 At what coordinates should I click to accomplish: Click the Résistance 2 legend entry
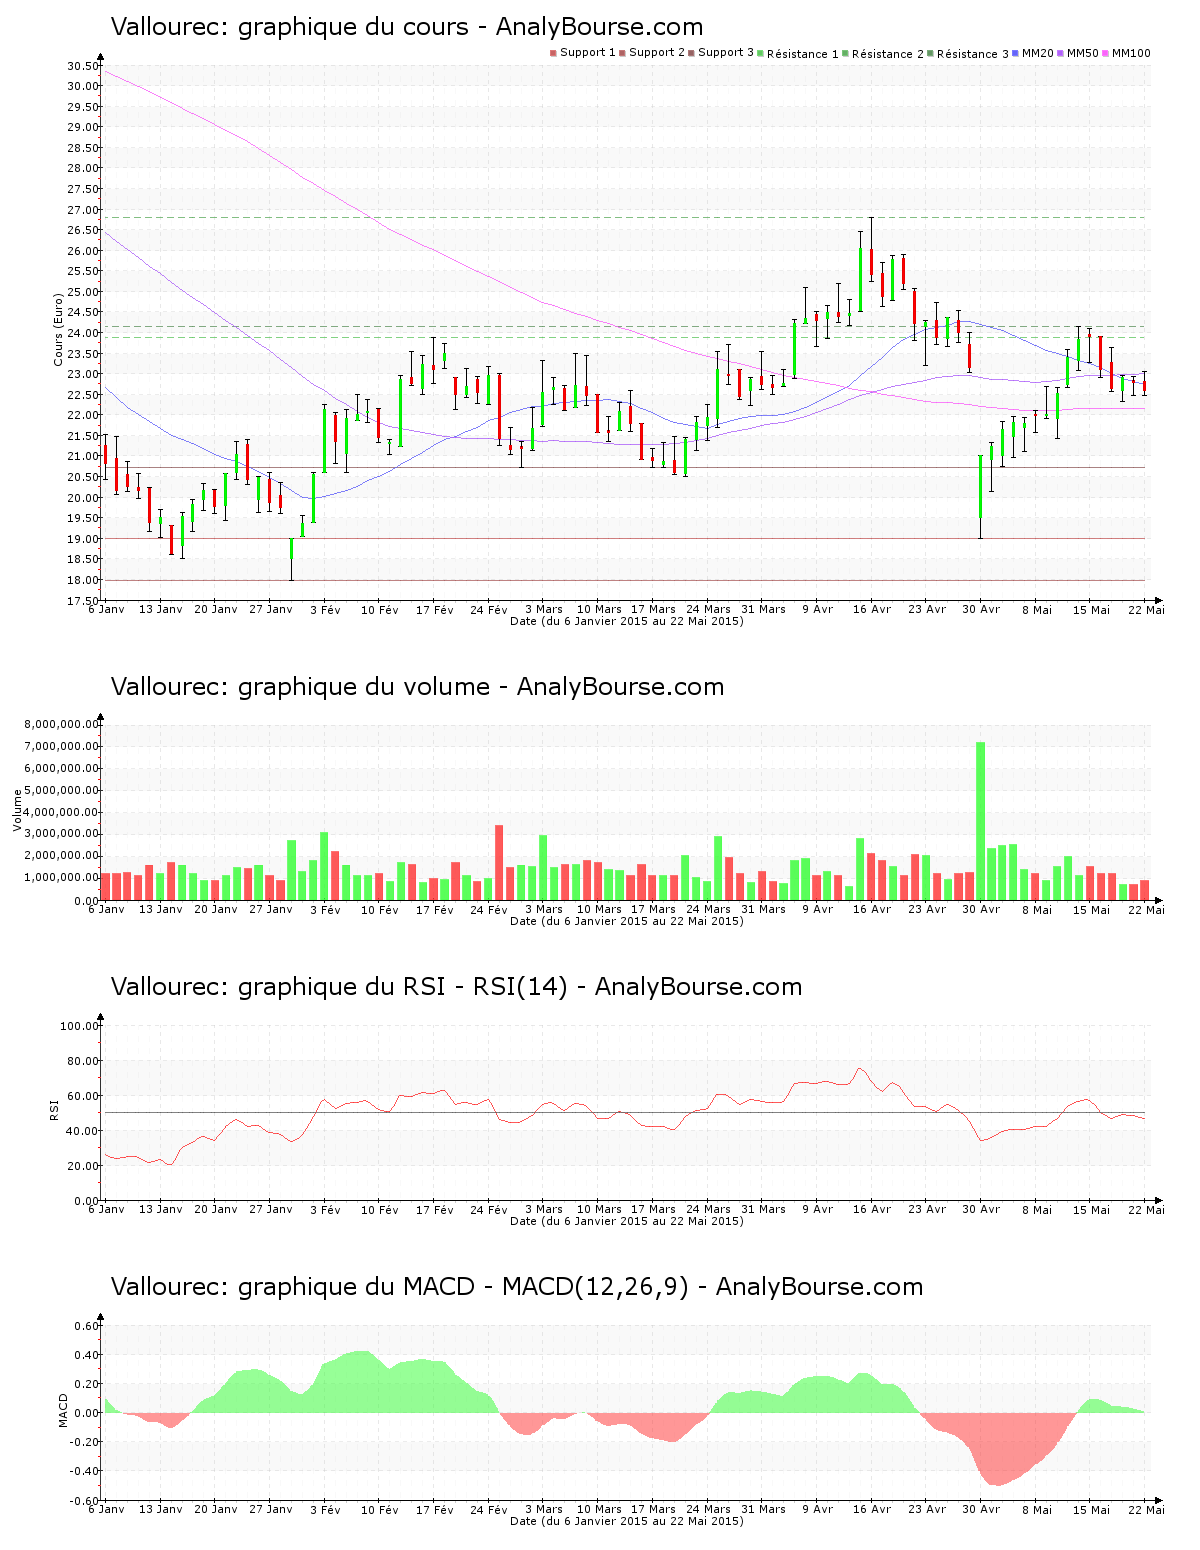[x=883, y=54]
